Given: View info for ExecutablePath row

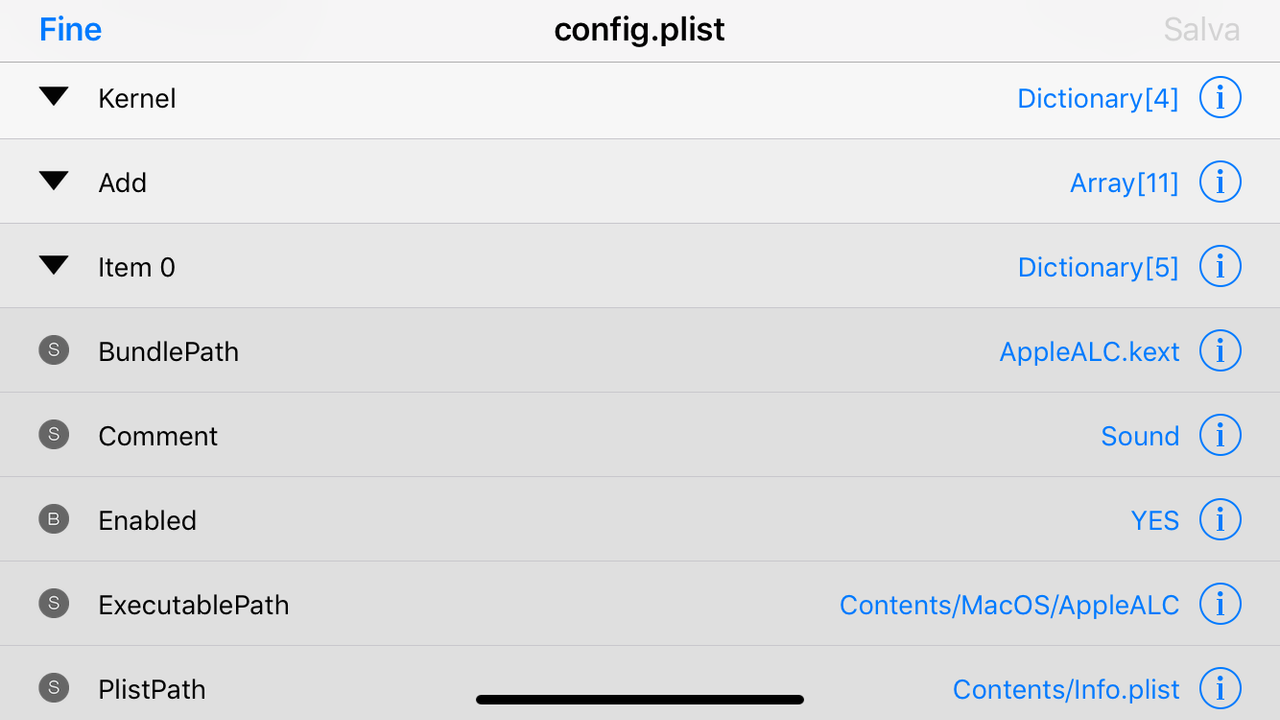Looking at the screenshot, I should click(1220, 604).
